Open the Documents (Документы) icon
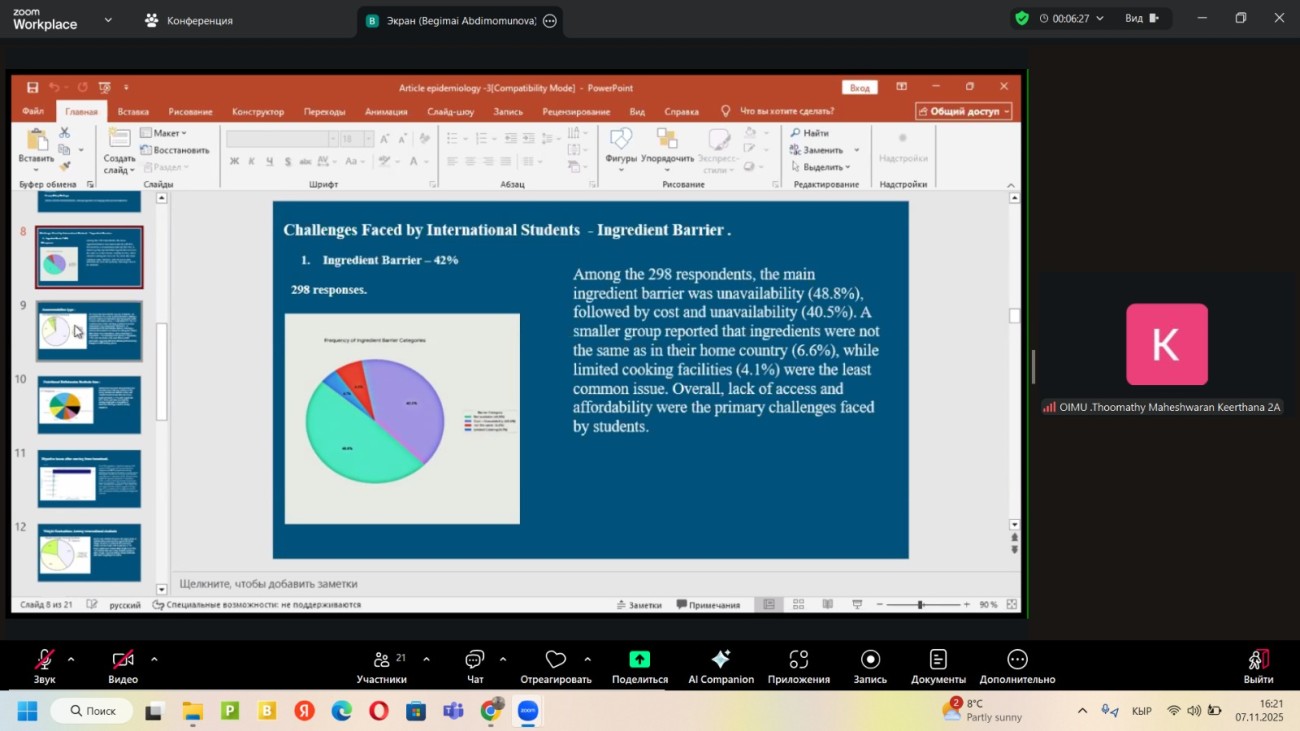The height and width of the screenshot is (731, 1300). click(x=938, y=660)
